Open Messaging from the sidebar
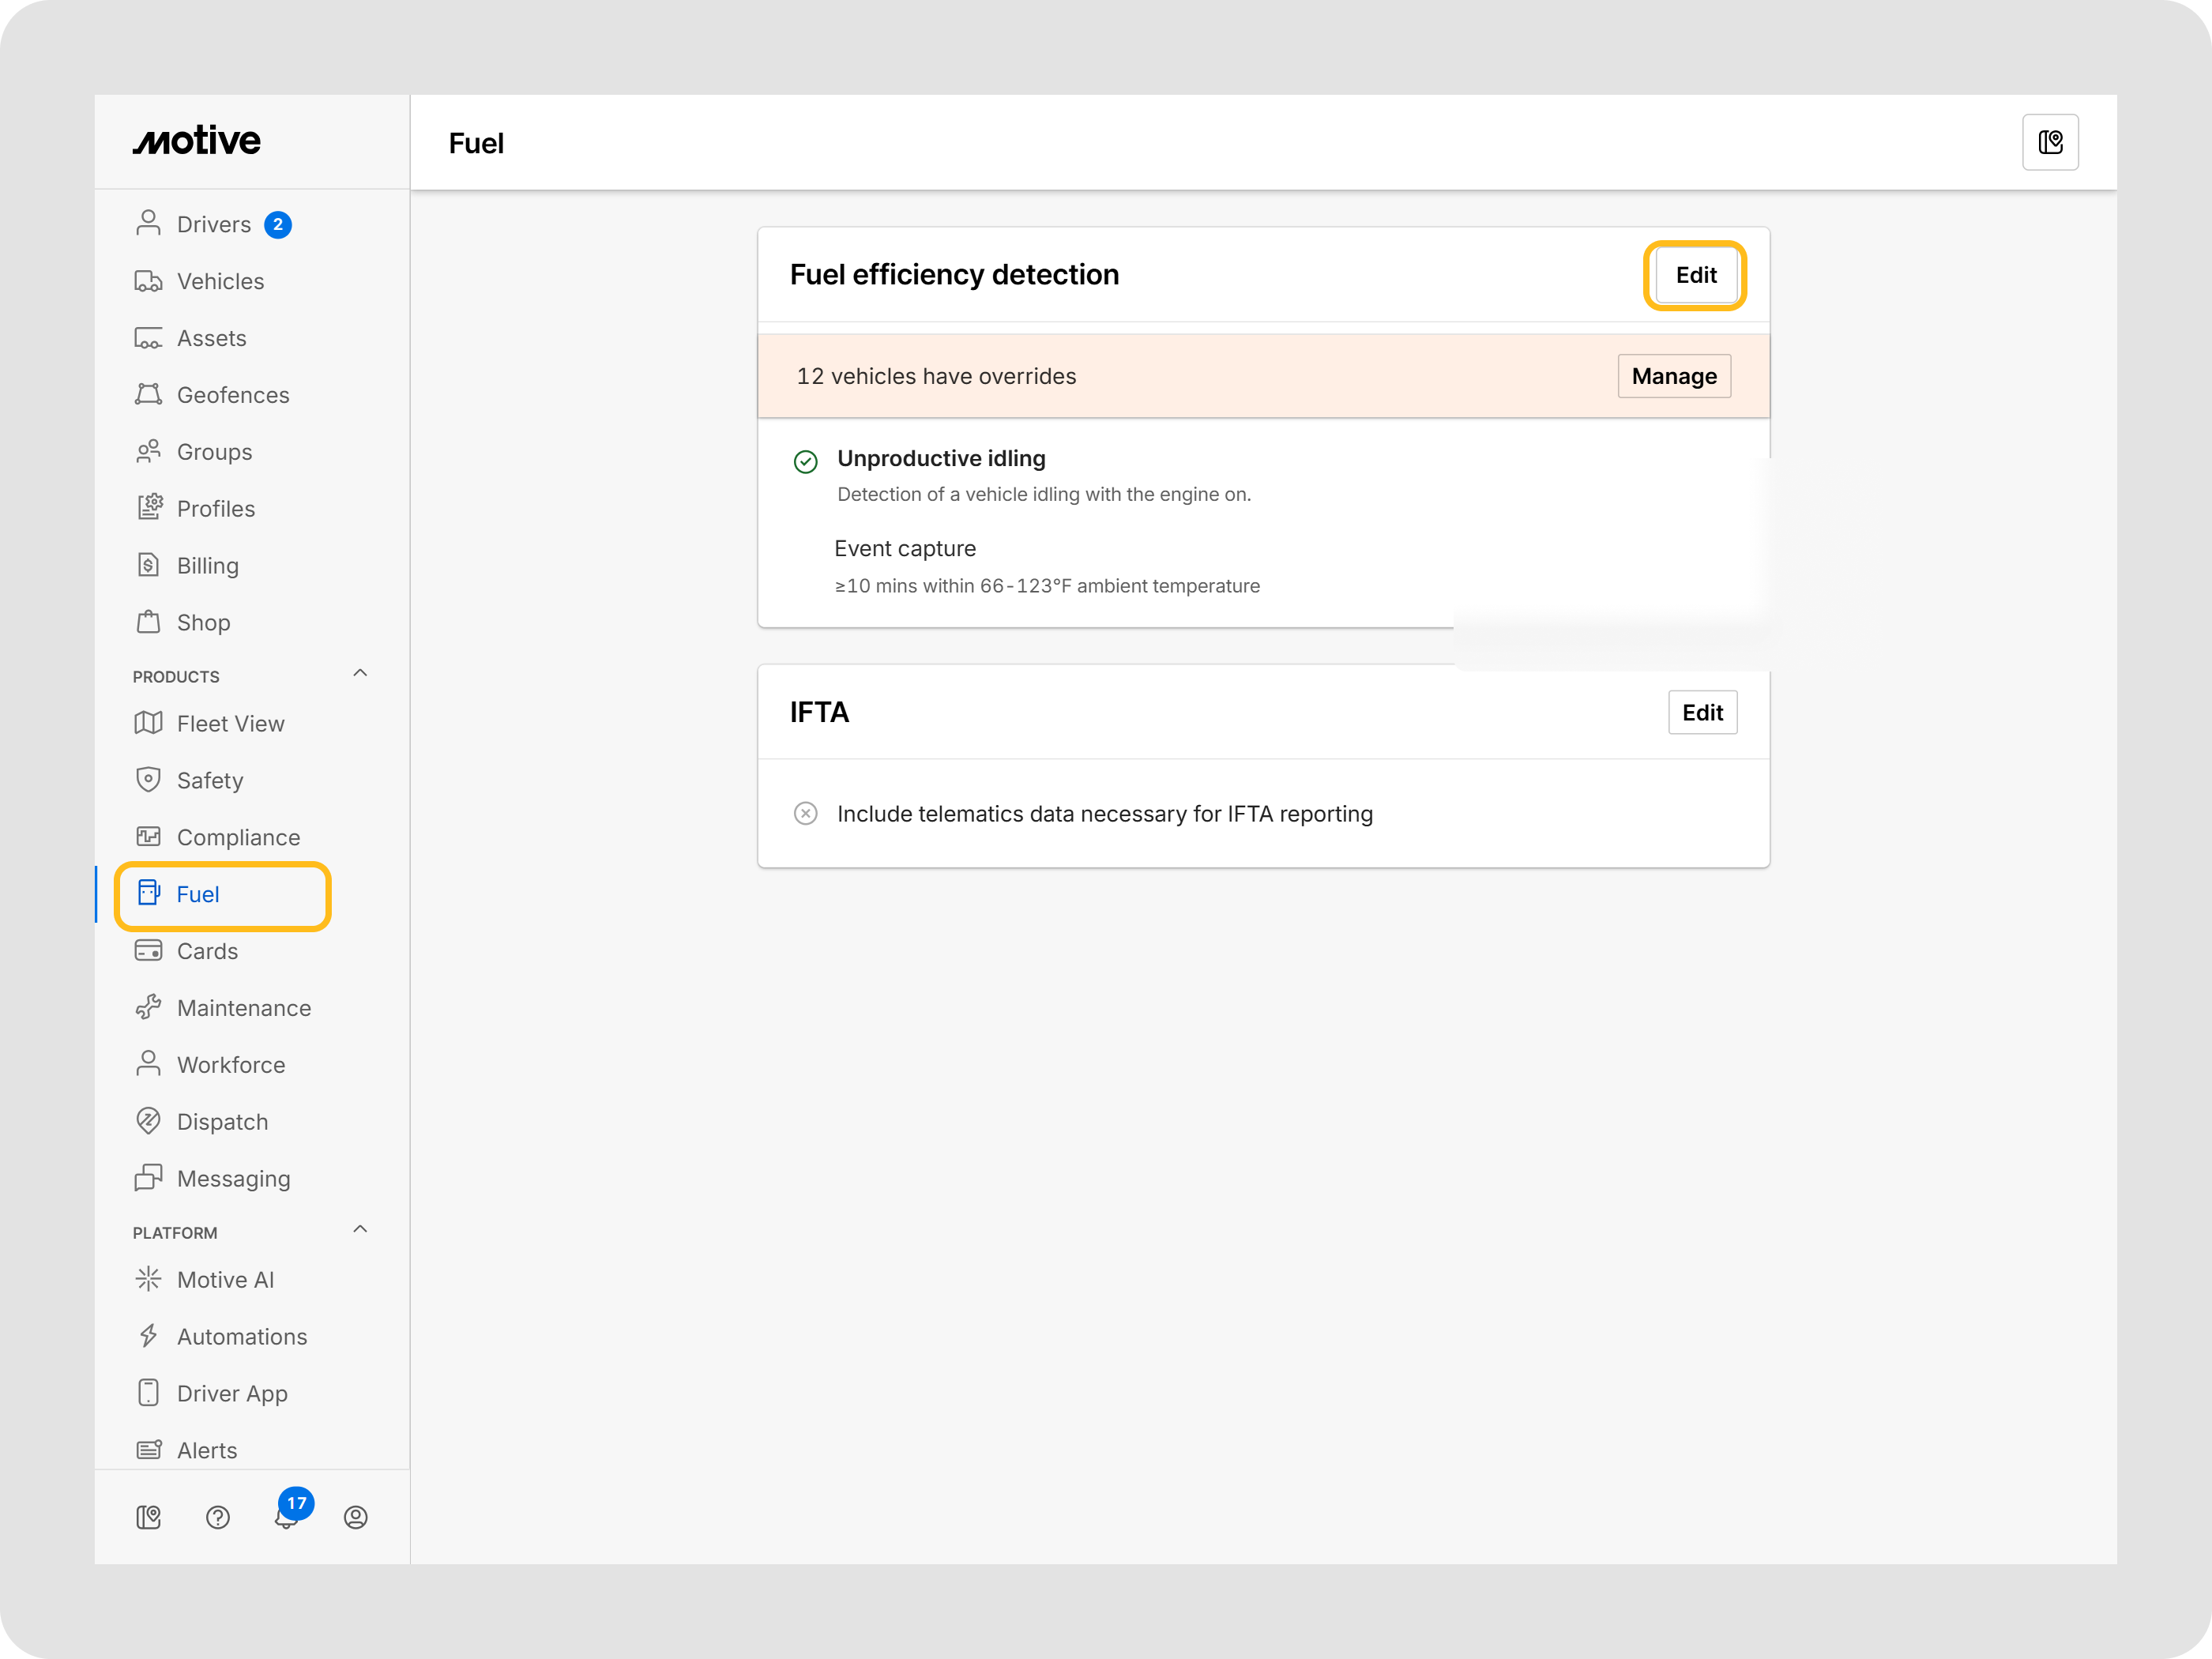Screen dimensions: 2212x1659 tap(233, 1179)
